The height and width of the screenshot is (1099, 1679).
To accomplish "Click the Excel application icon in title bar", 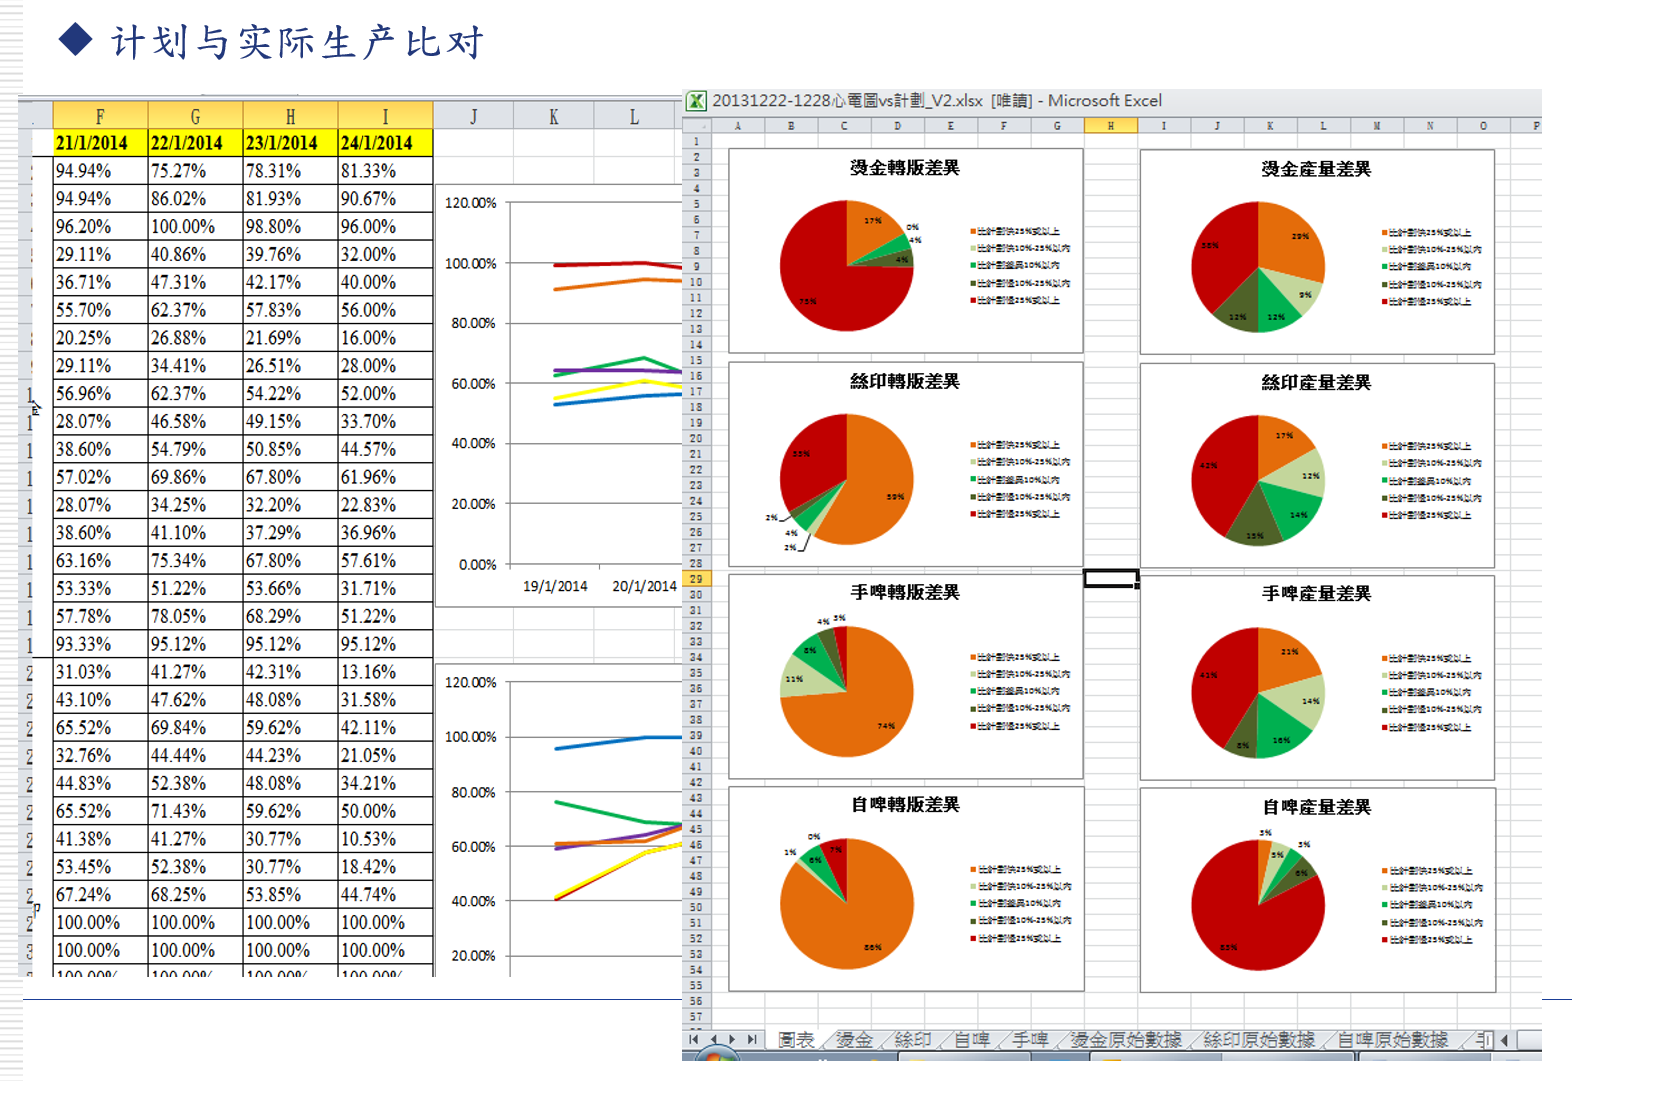I will click(x=696, y=101).
